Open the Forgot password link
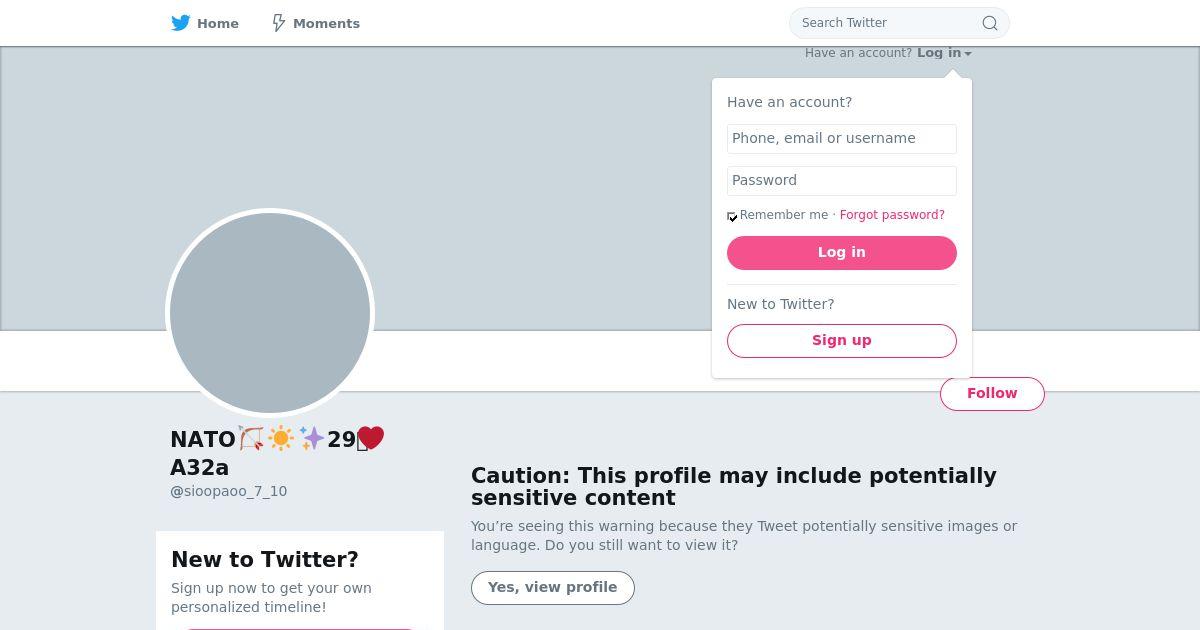This screenshot has width=1200, height=630. click(892, 215)
